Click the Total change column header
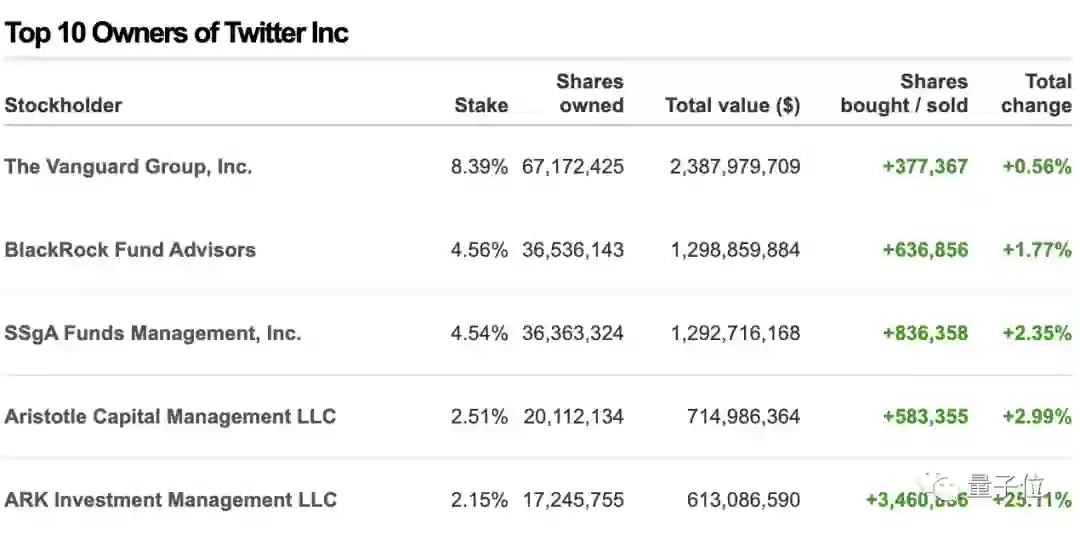1080x534 pixels. [x=1036, y=94]
